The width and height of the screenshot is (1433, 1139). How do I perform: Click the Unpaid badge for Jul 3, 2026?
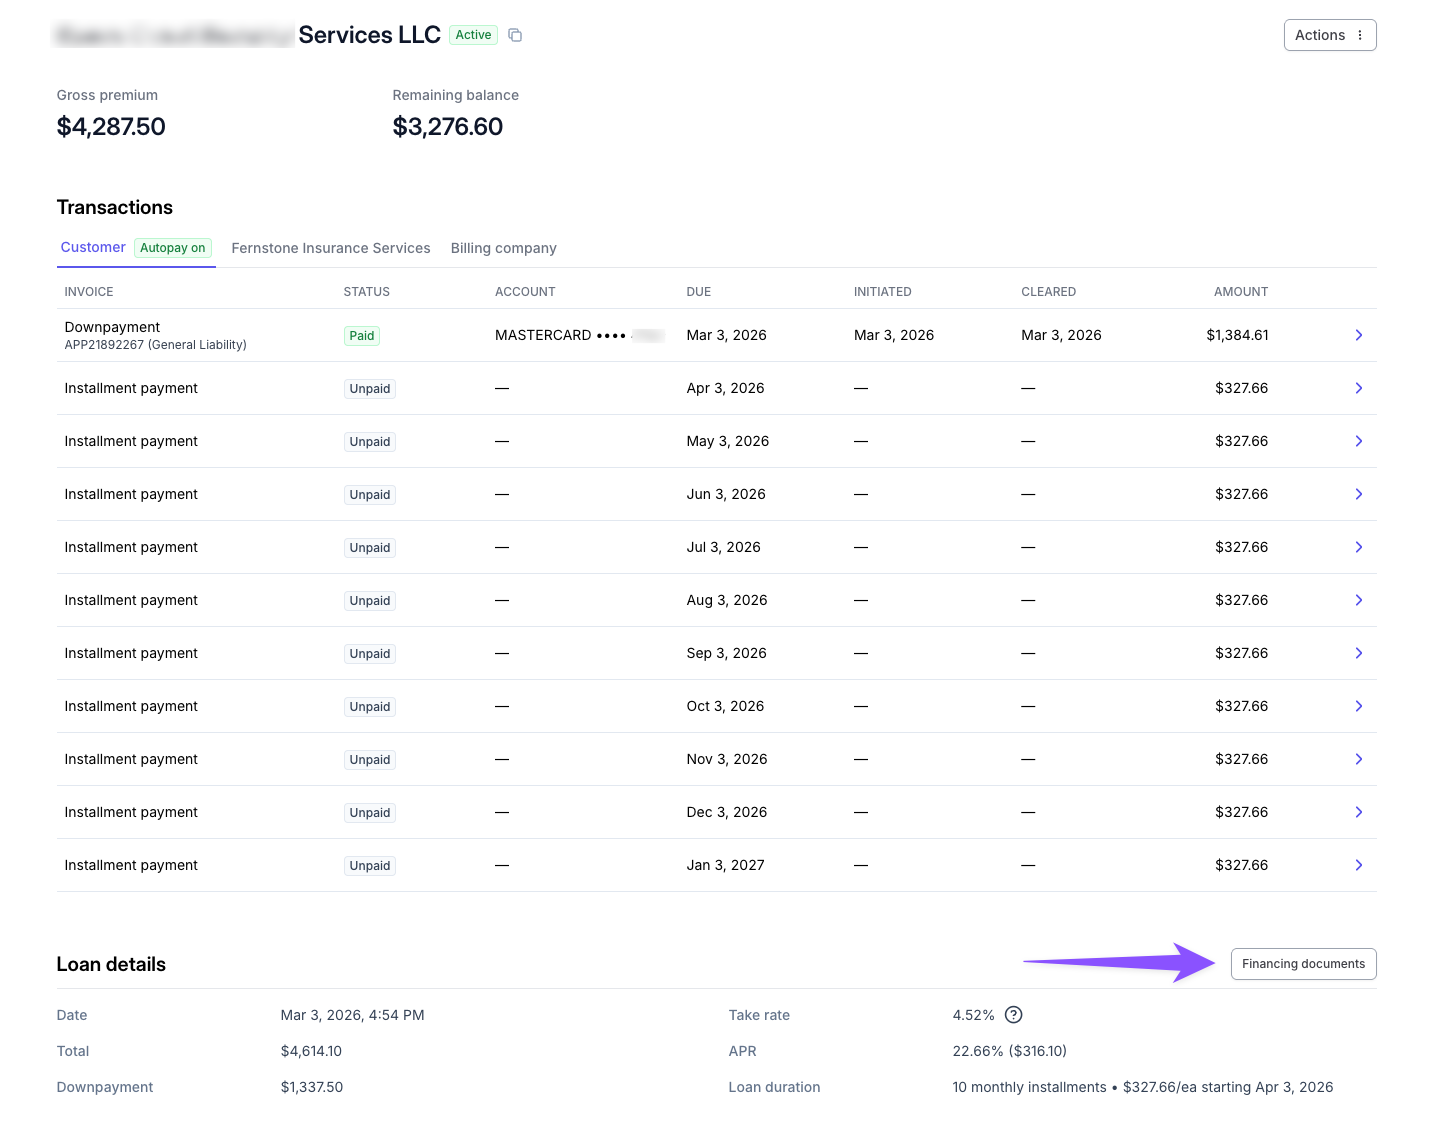(370, 548)
